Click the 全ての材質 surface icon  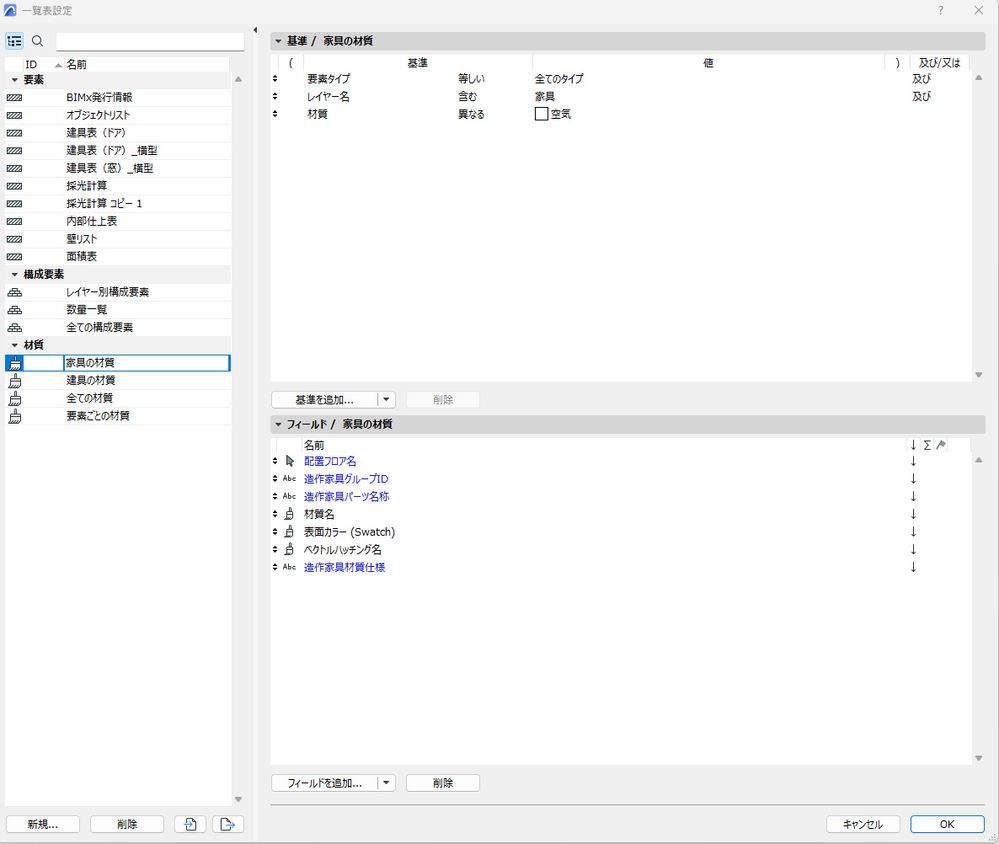point(14,399)
